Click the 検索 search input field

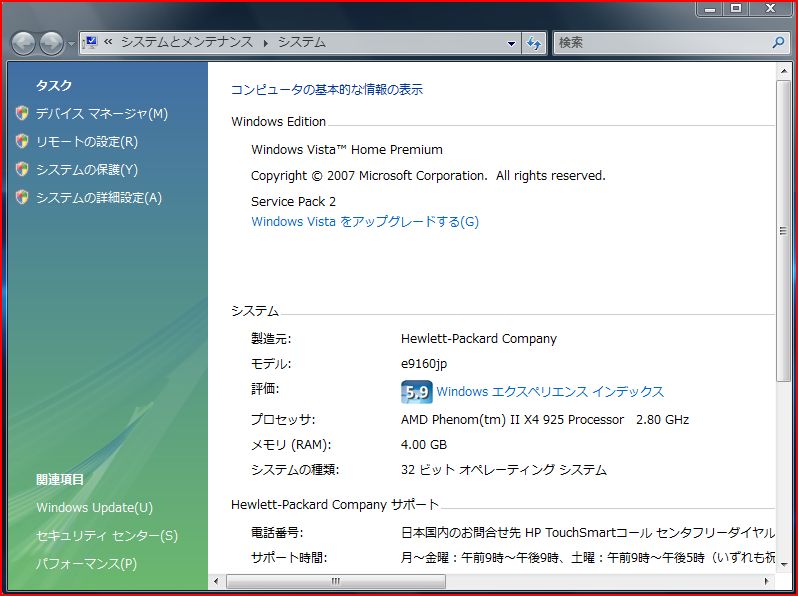point(660,43)
